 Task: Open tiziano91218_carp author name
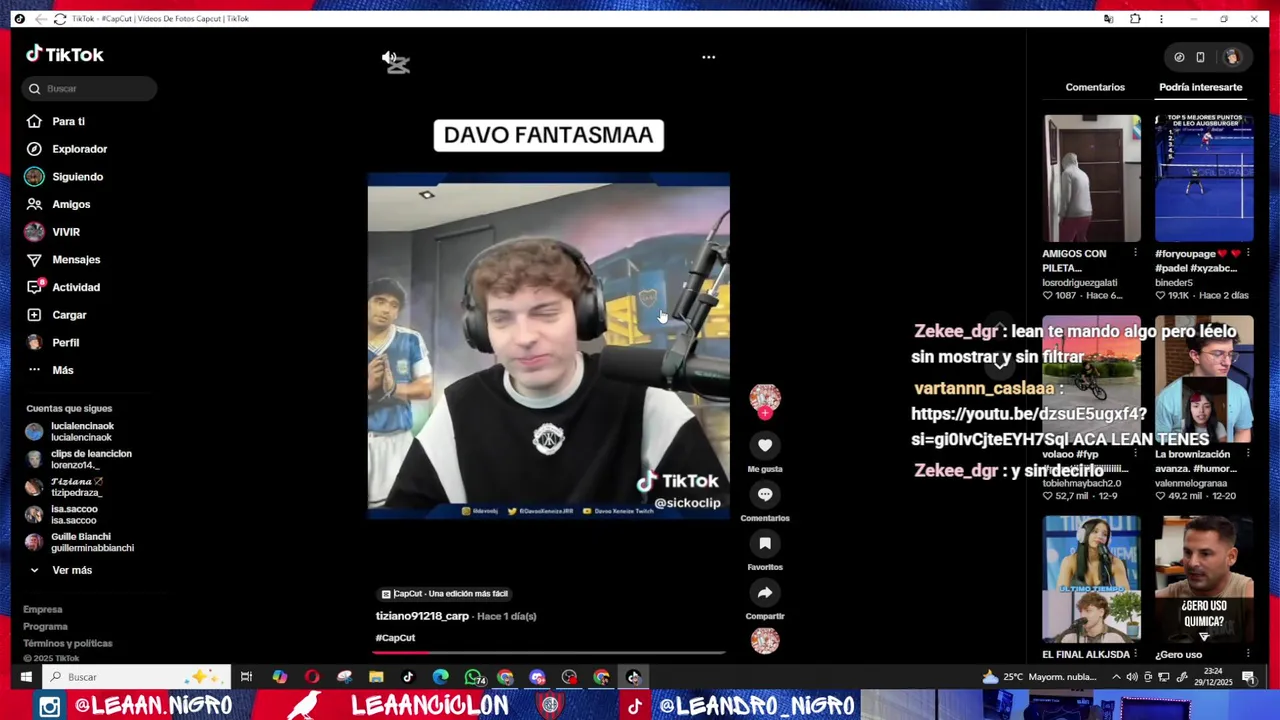(x=422, y=616)
